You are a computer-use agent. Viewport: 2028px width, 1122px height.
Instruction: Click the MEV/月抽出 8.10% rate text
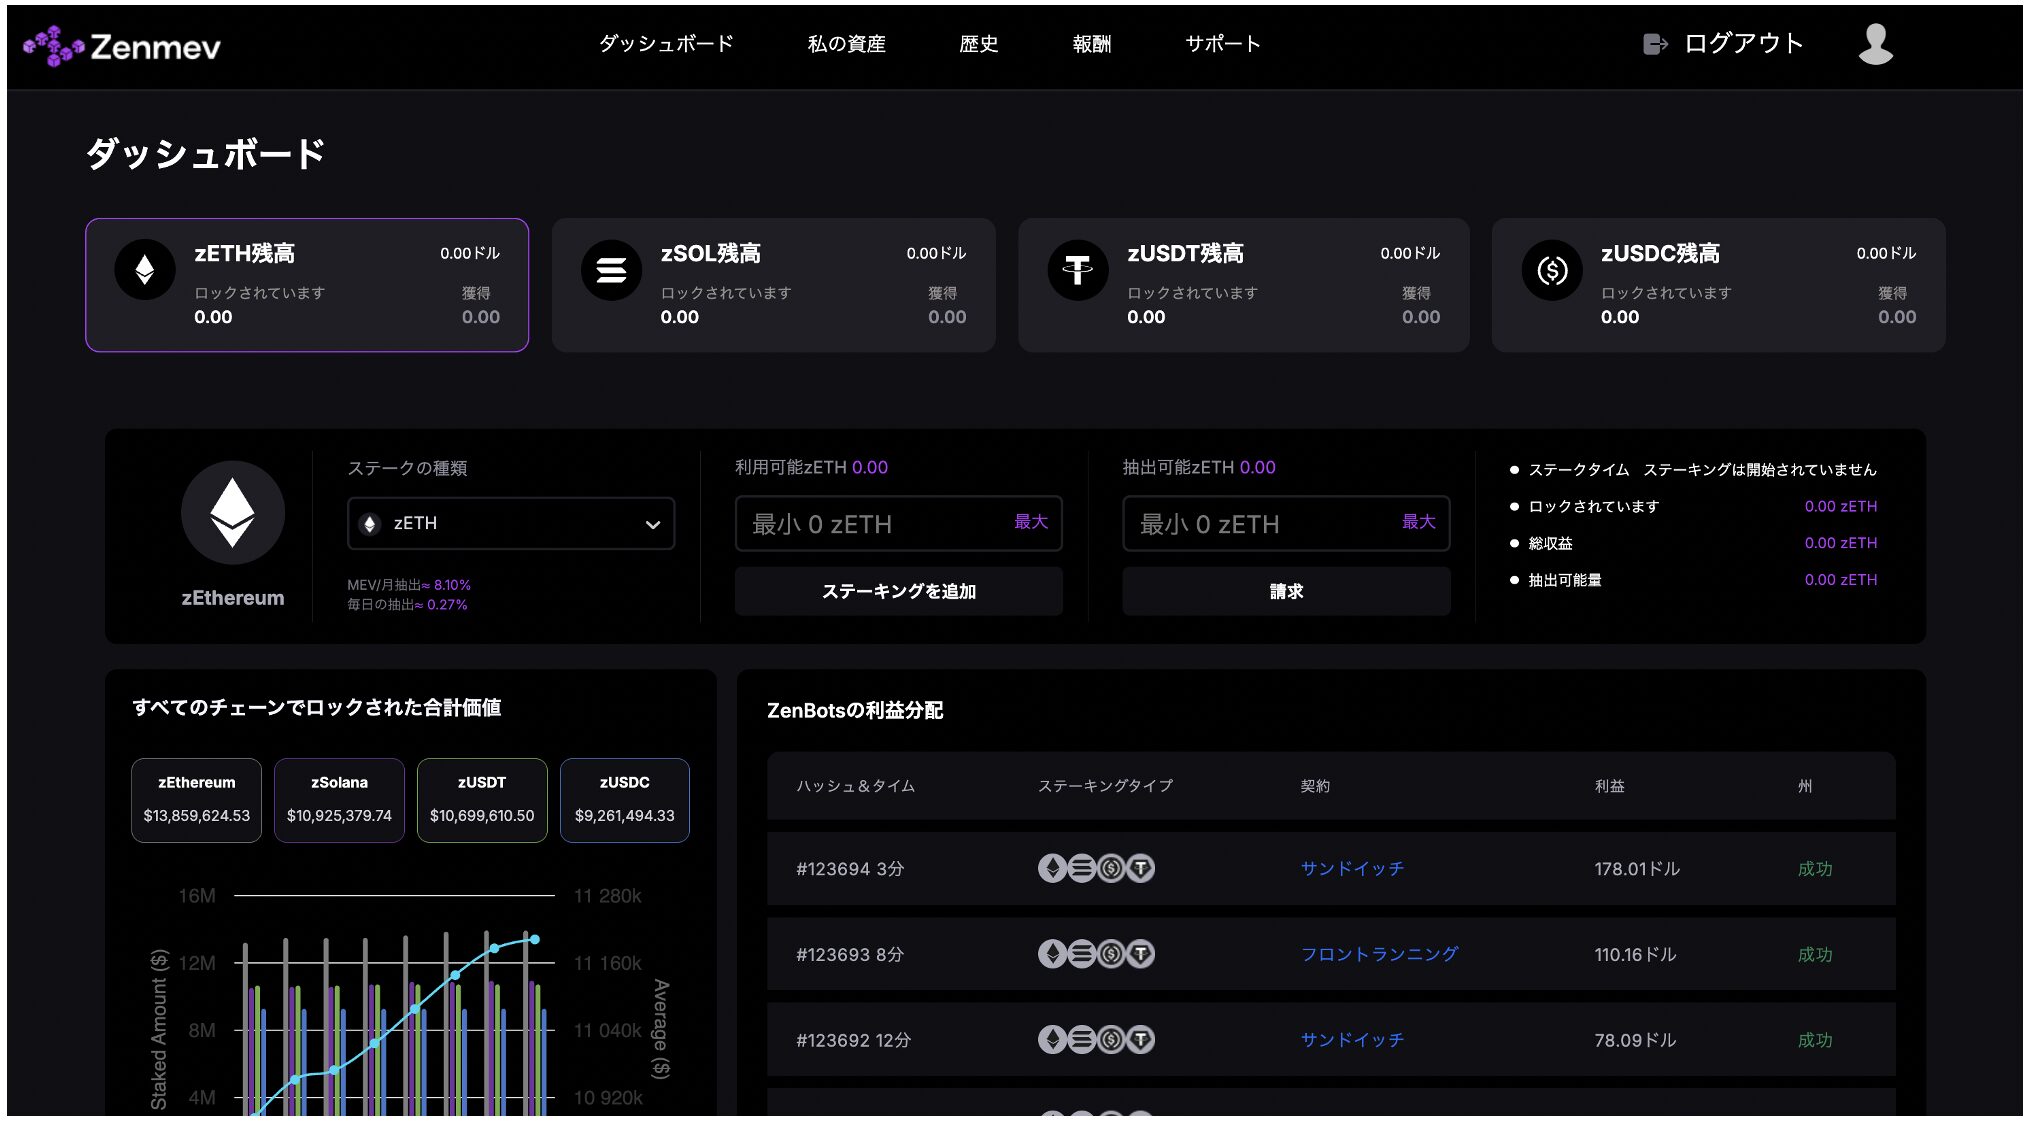409,585
